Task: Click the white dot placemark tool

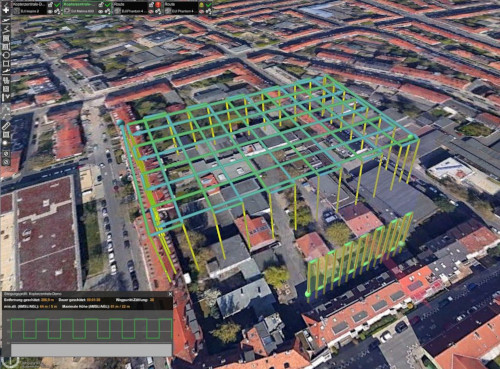Action: (x=5, y=143)
